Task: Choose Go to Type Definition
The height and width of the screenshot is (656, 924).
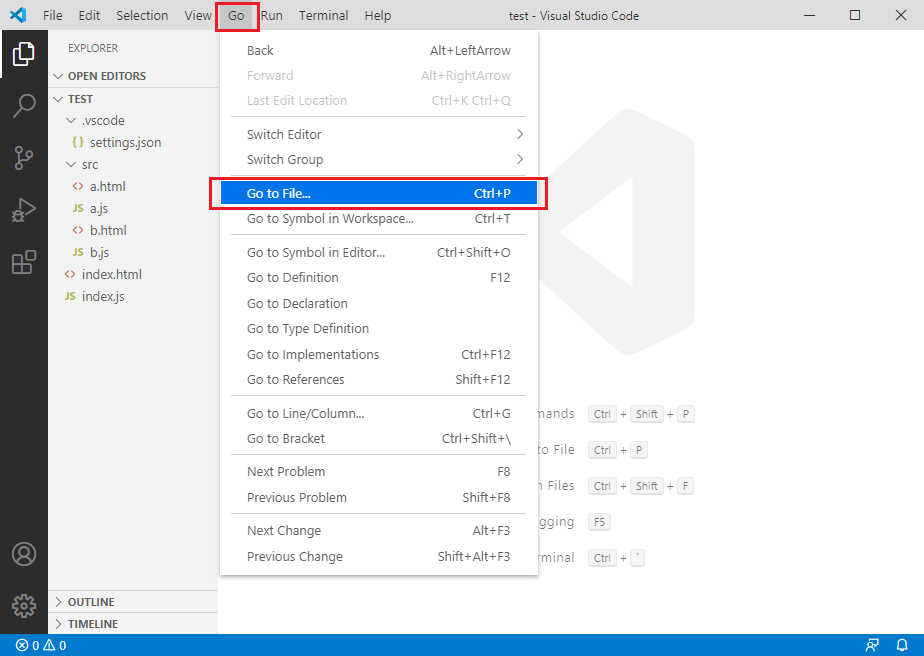Action: (x=378, y=329)
